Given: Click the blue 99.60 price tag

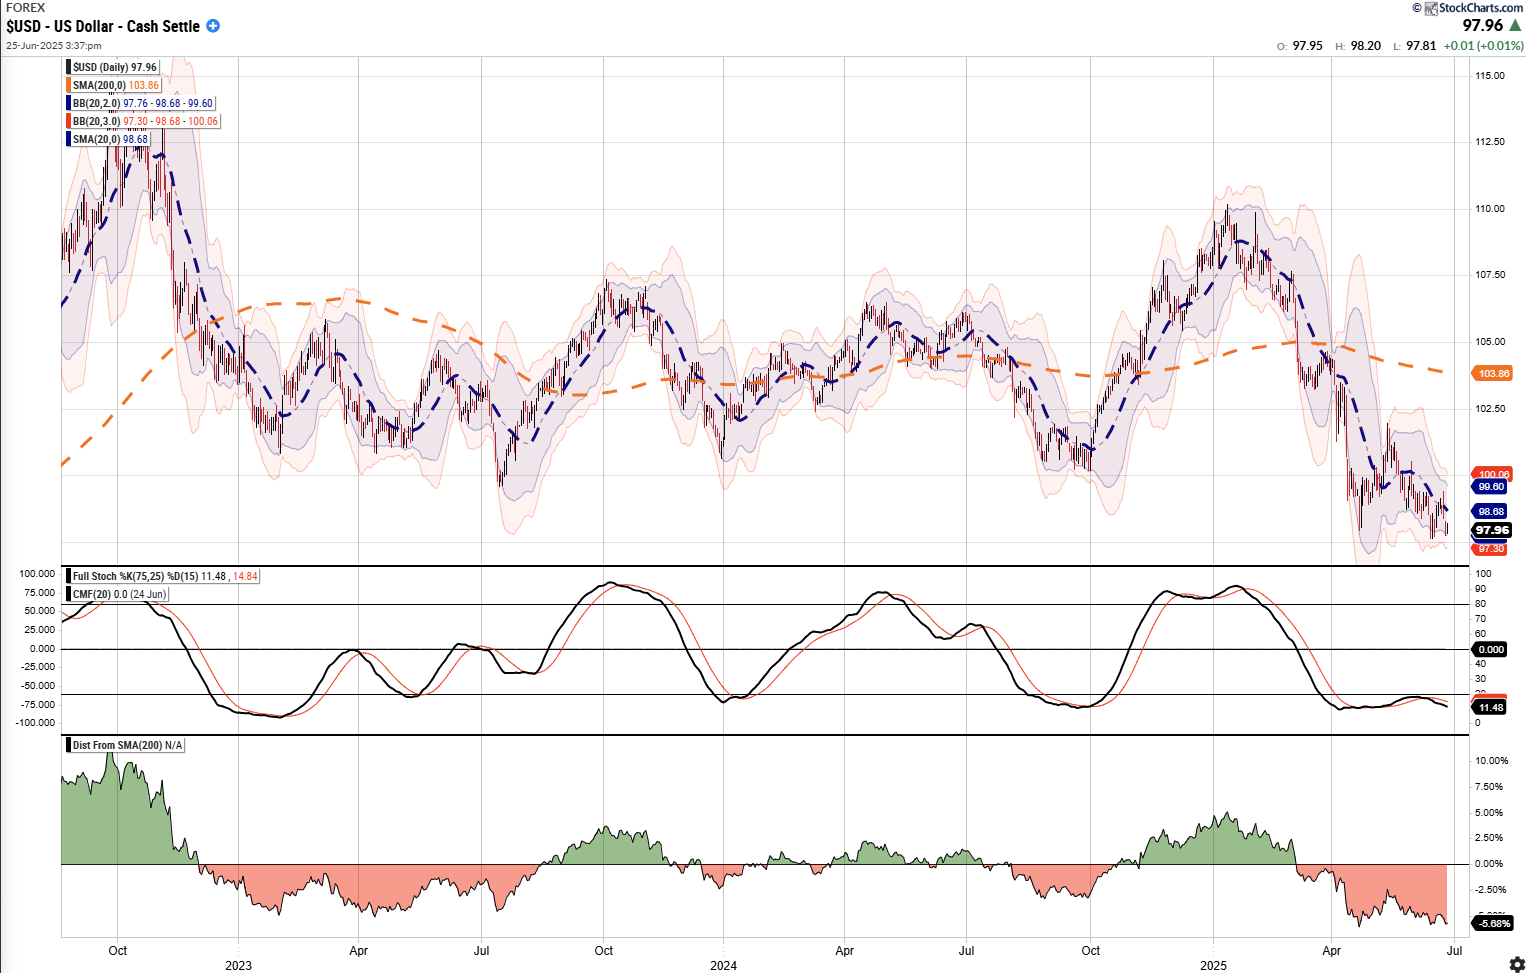Looking at the screenshot, I should click(1491, 486).
